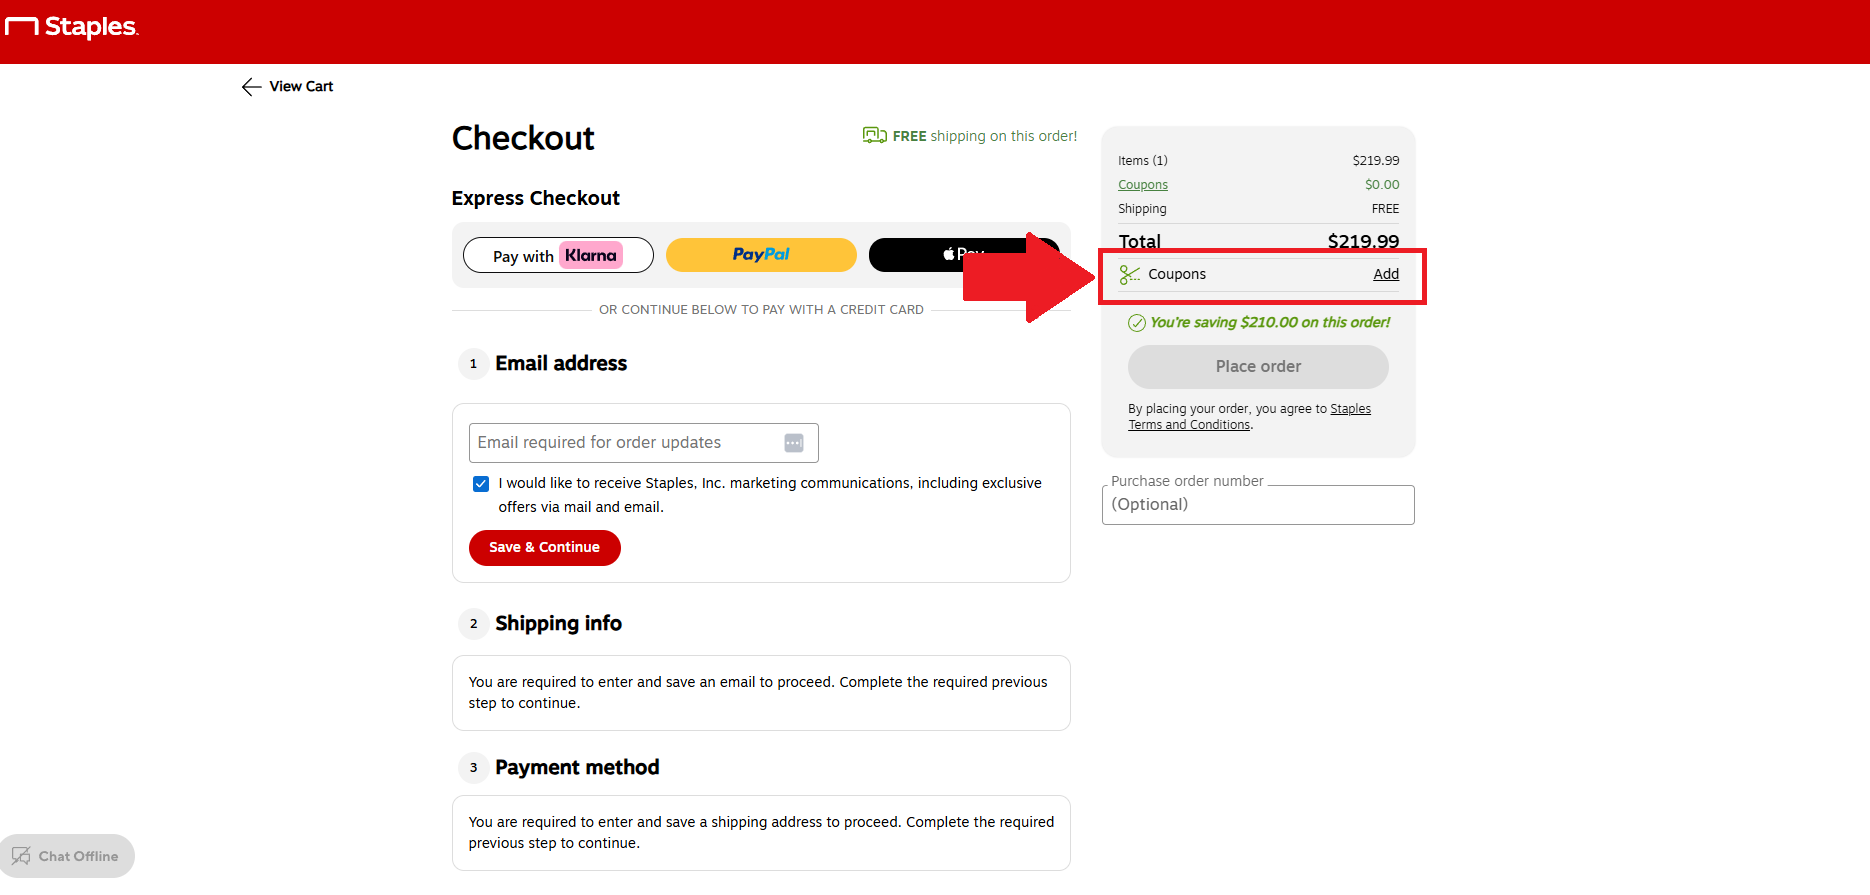Click the Checkout page title
The width and height of the screenshot is (1870, 895).
523,138
